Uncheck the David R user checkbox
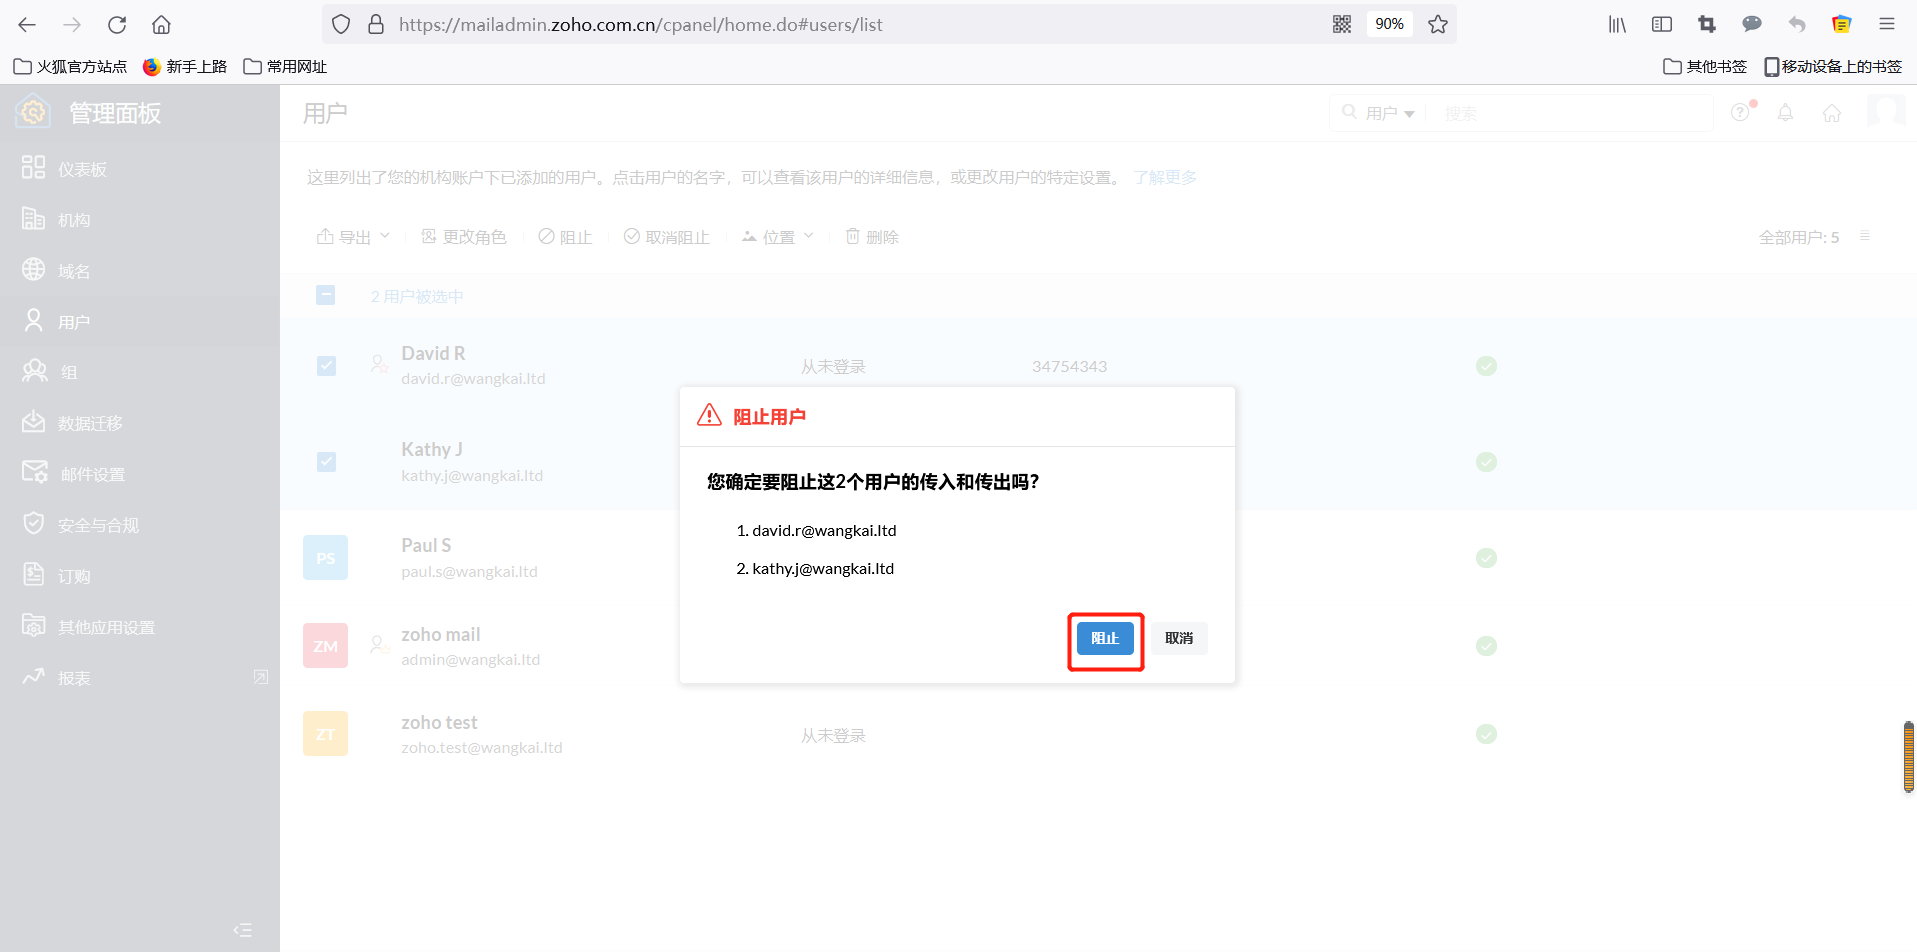 [326, 366]
